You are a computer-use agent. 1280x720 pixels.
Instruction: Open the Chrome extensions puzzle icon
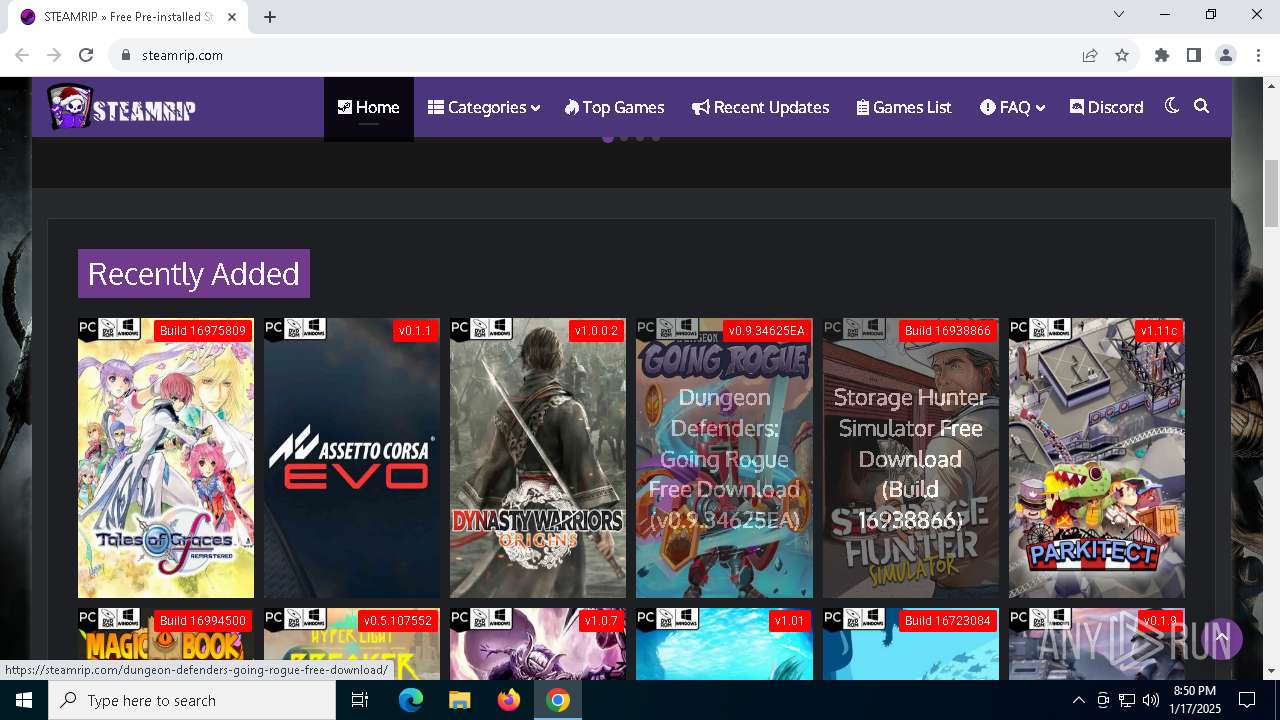(x=1162, y=55)
